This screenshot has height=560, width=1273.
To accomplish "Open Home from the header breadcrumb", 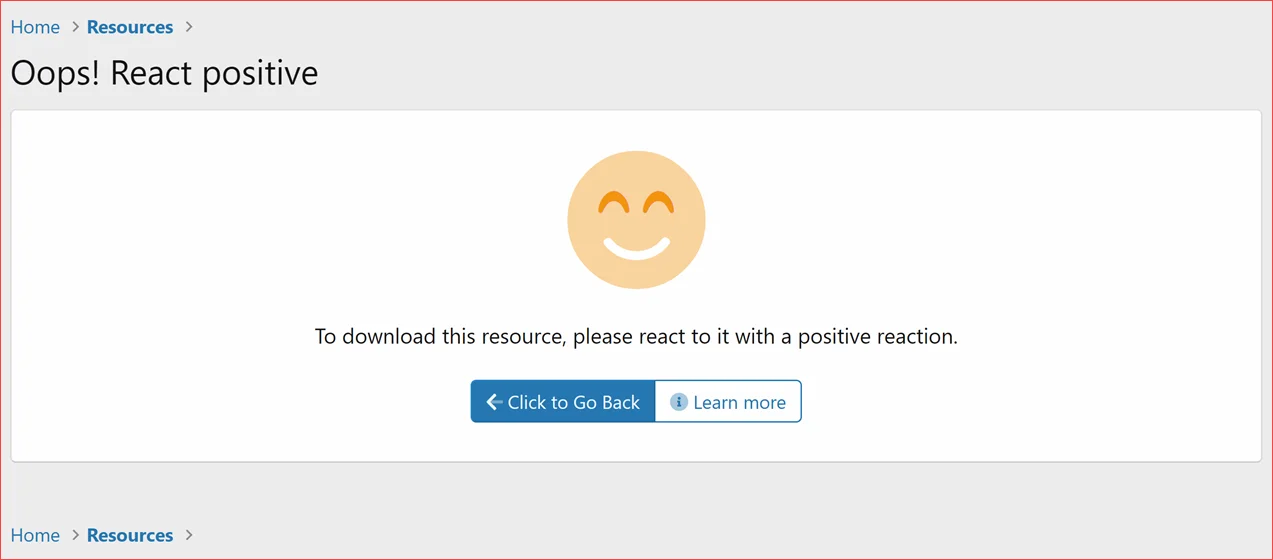I will click(x=35, y=28).
